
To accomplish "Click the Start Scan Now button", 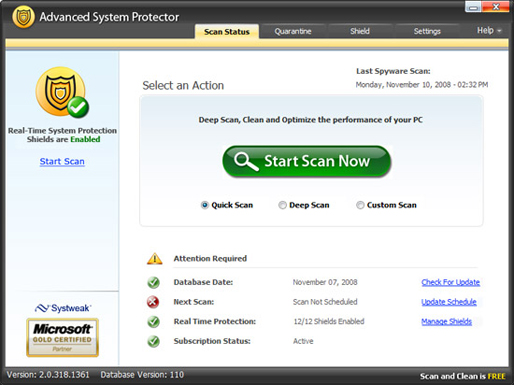I will [x=306, y=161].
